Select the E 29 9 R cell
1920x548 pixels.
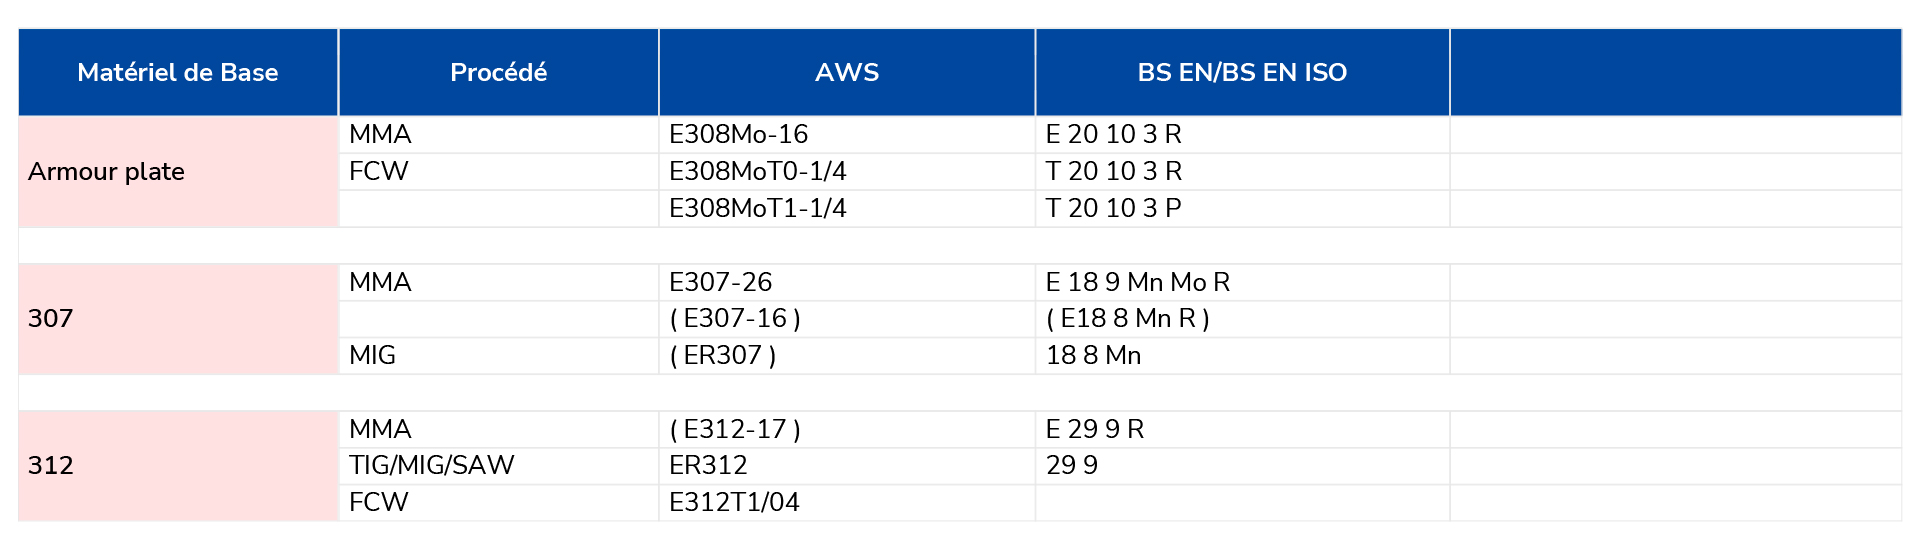(x=1243, y=429)
